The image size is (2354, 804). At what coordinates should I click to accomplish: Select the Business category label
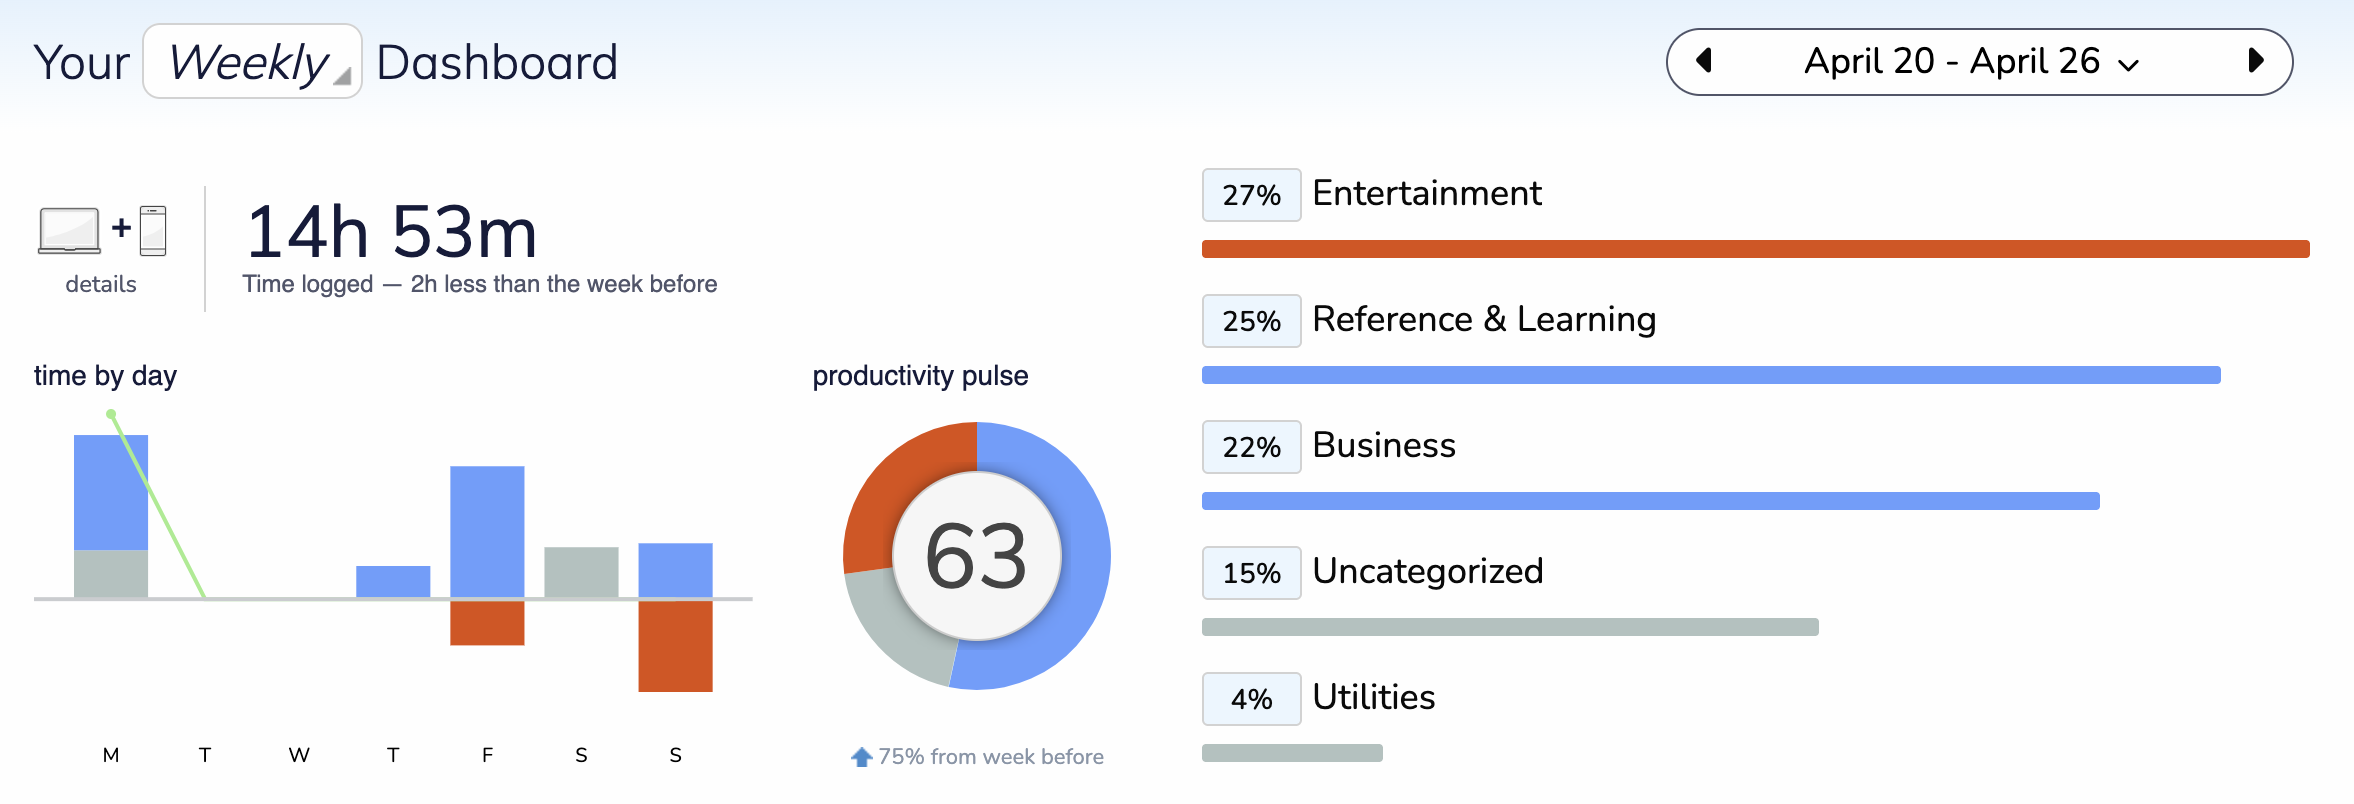1384,445
